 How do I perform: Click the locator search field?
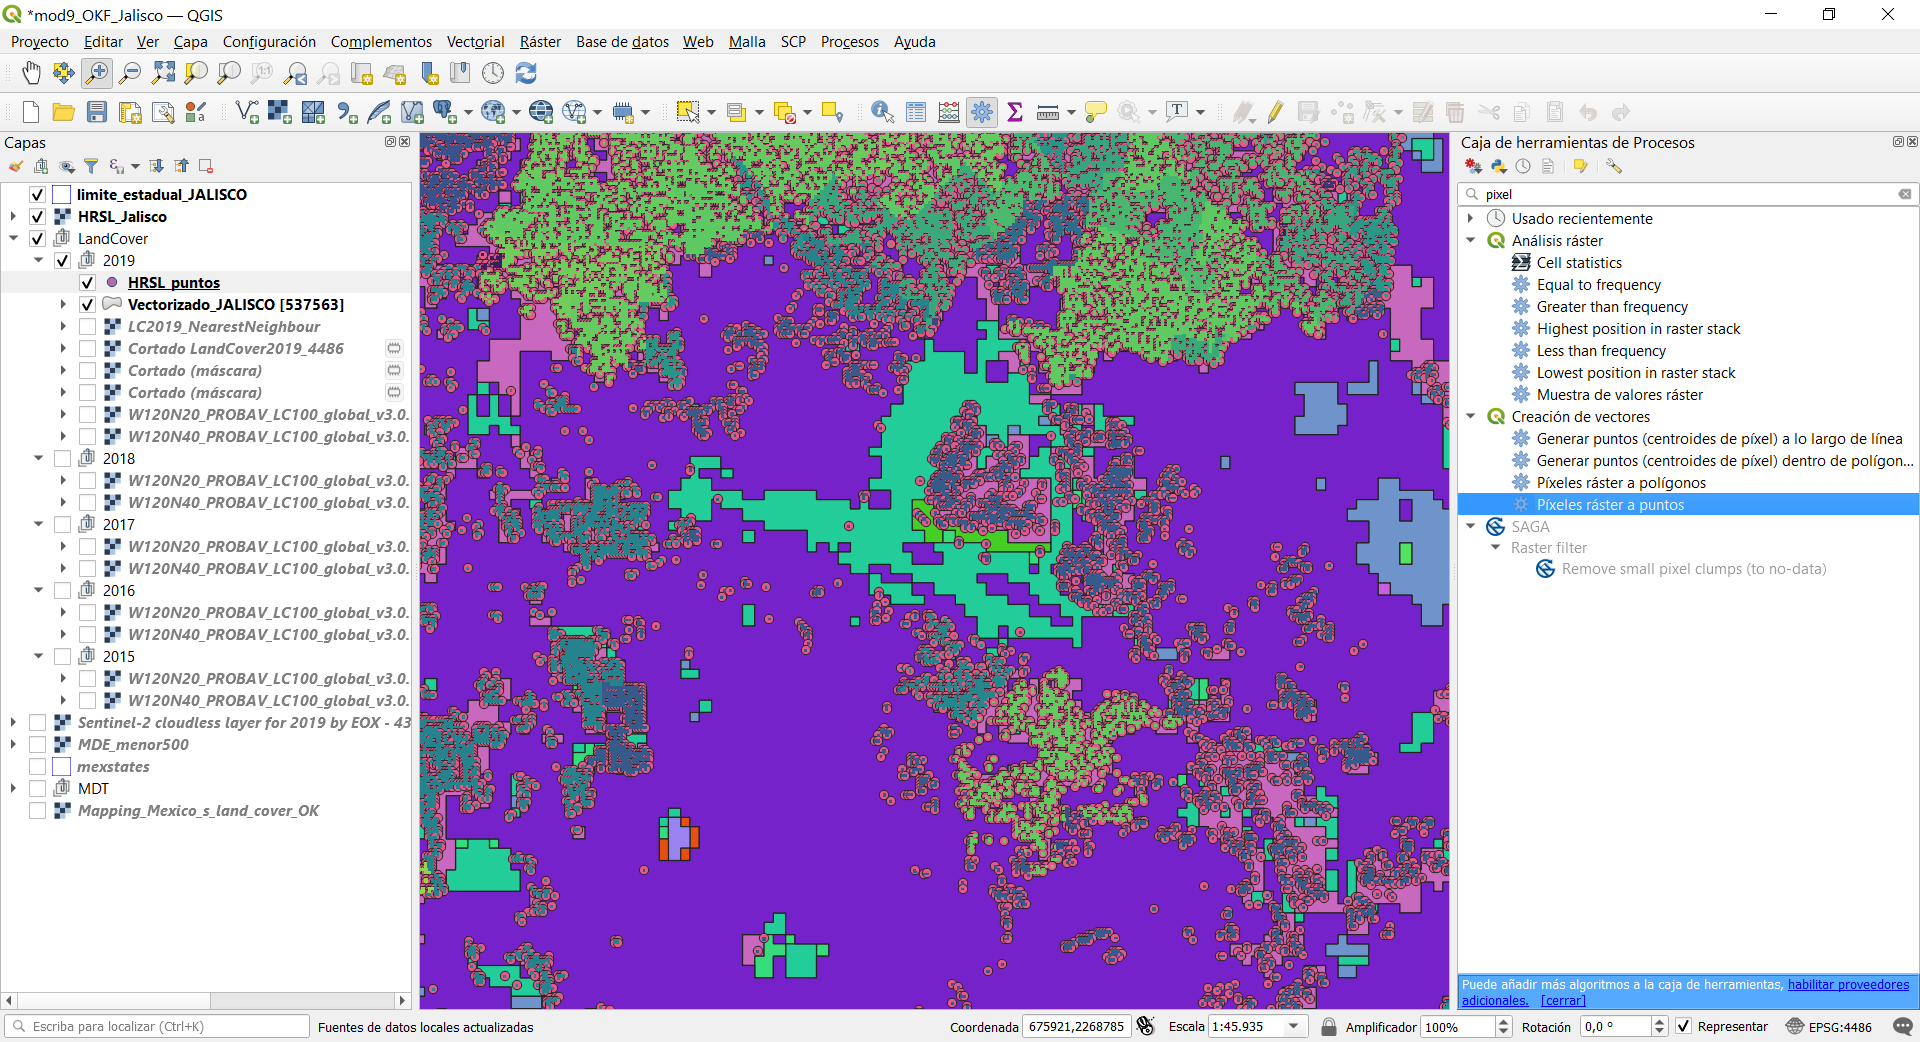click(157, 1026)
